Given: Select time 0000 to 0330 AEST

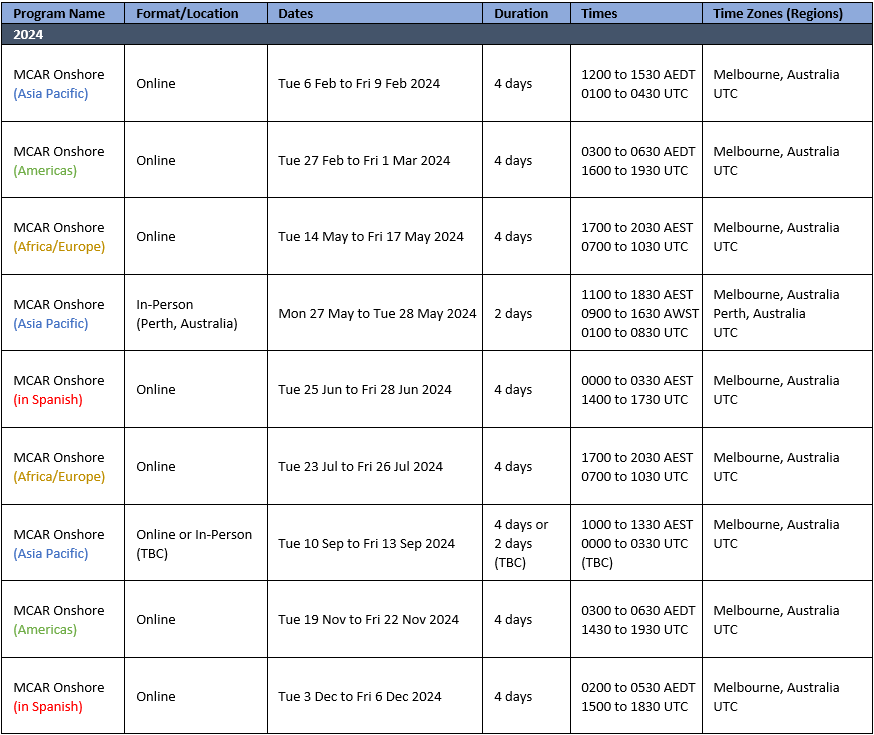Looking at the screenshot, I should (637, 381).
